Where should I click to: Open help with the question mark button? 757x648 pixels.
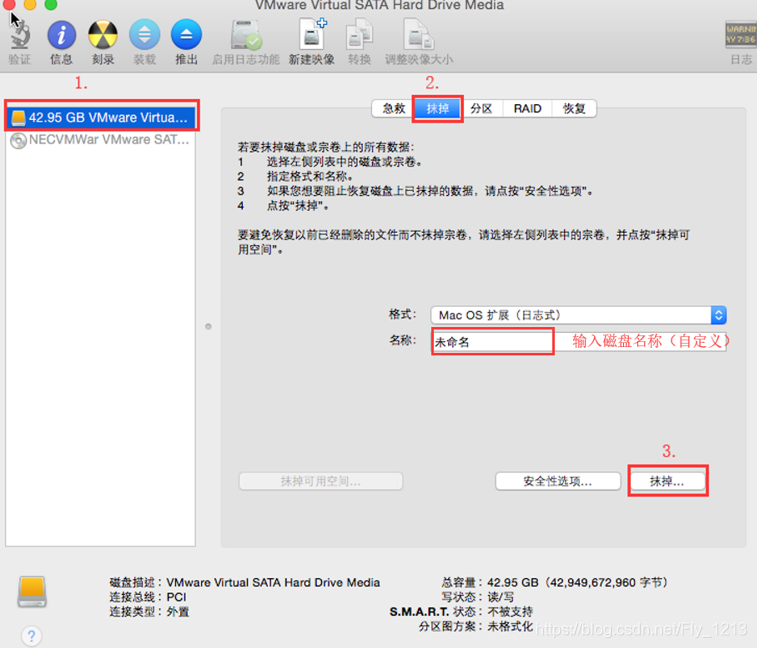click(31, 635)
